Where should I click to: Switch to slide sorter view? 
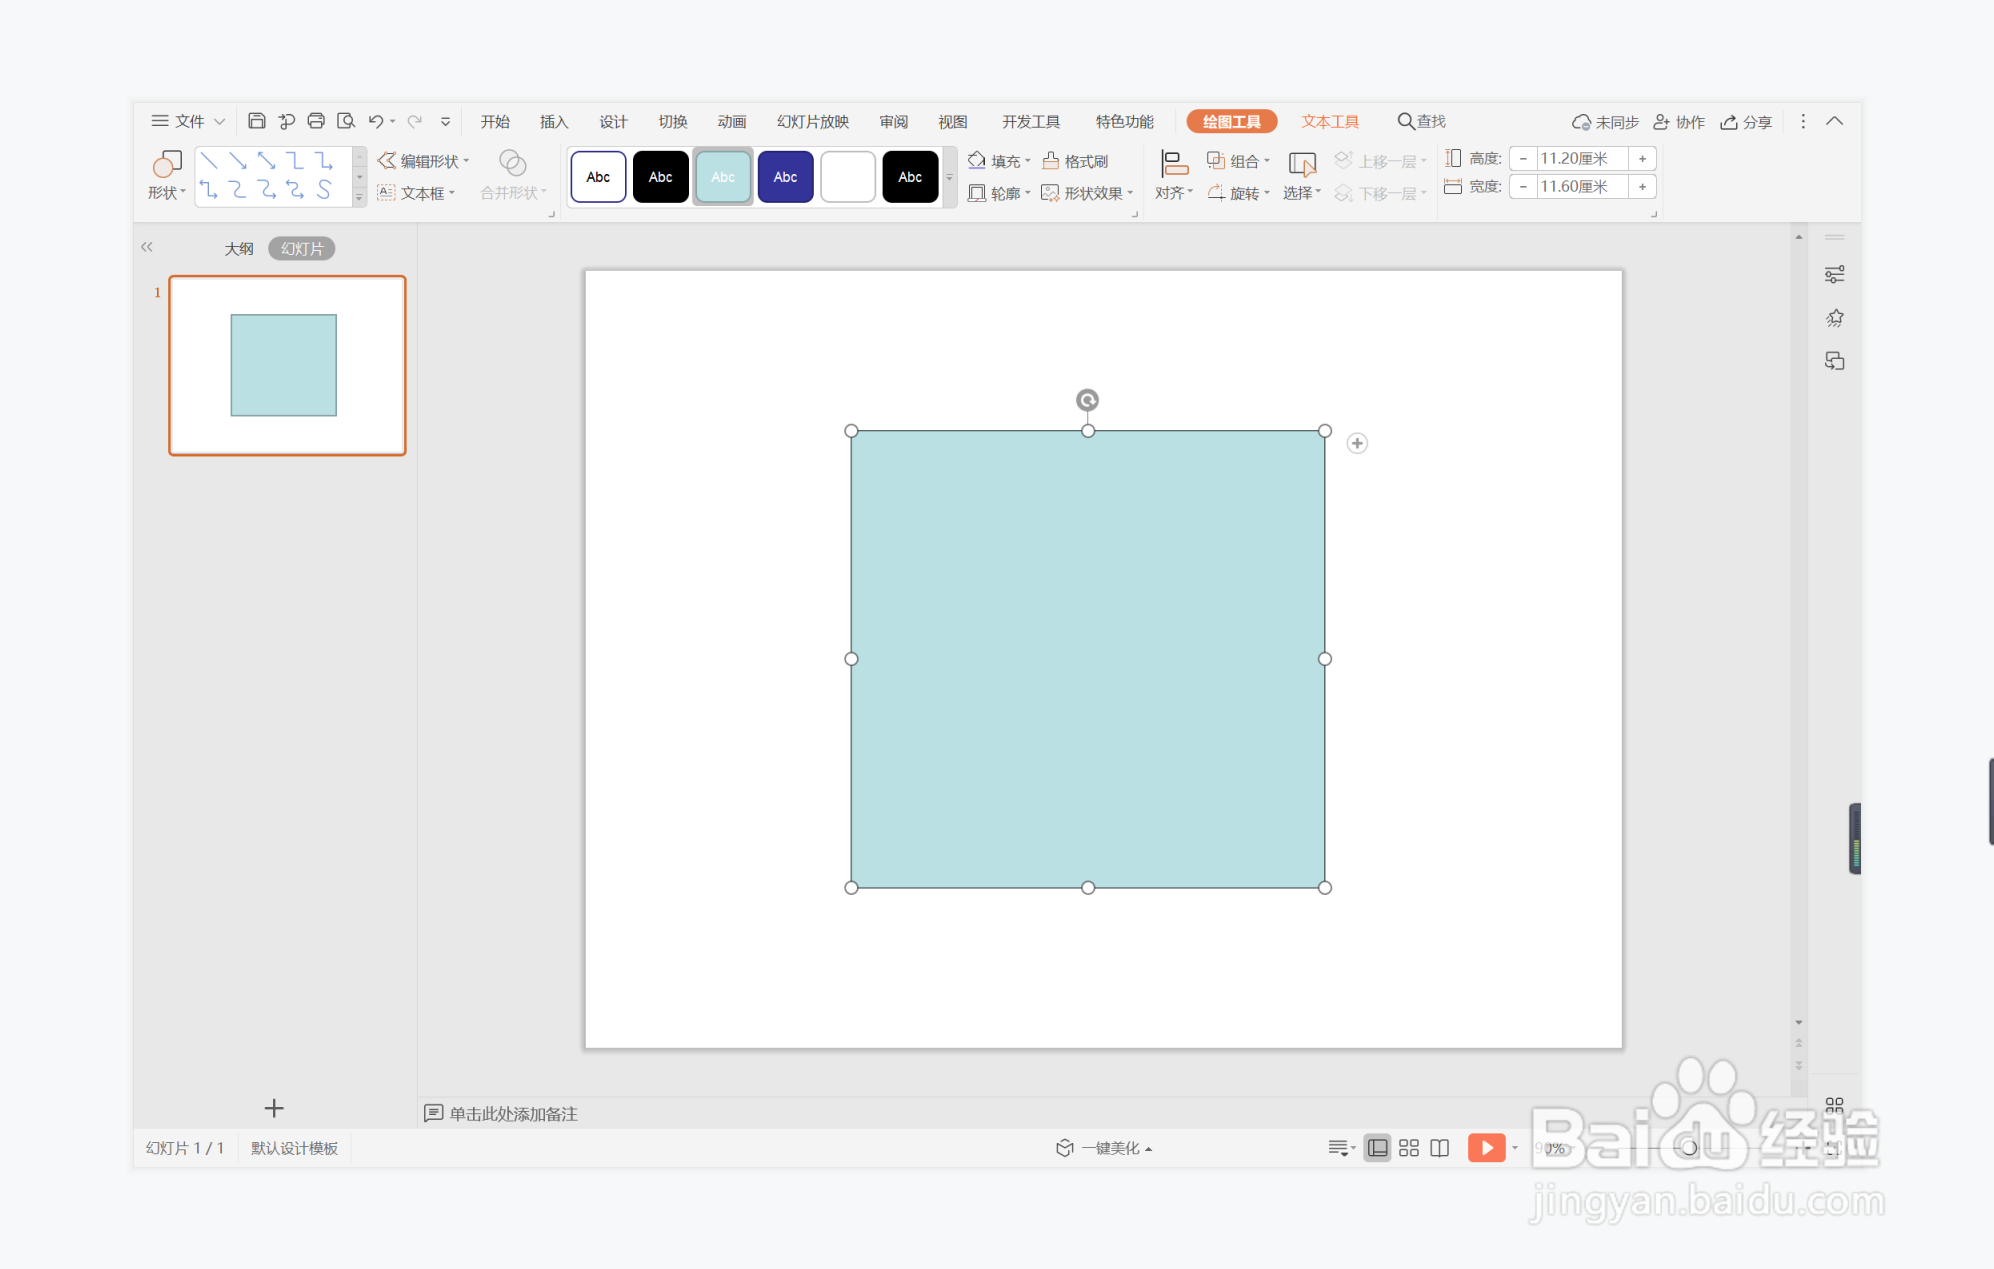coord(1409,1148)
